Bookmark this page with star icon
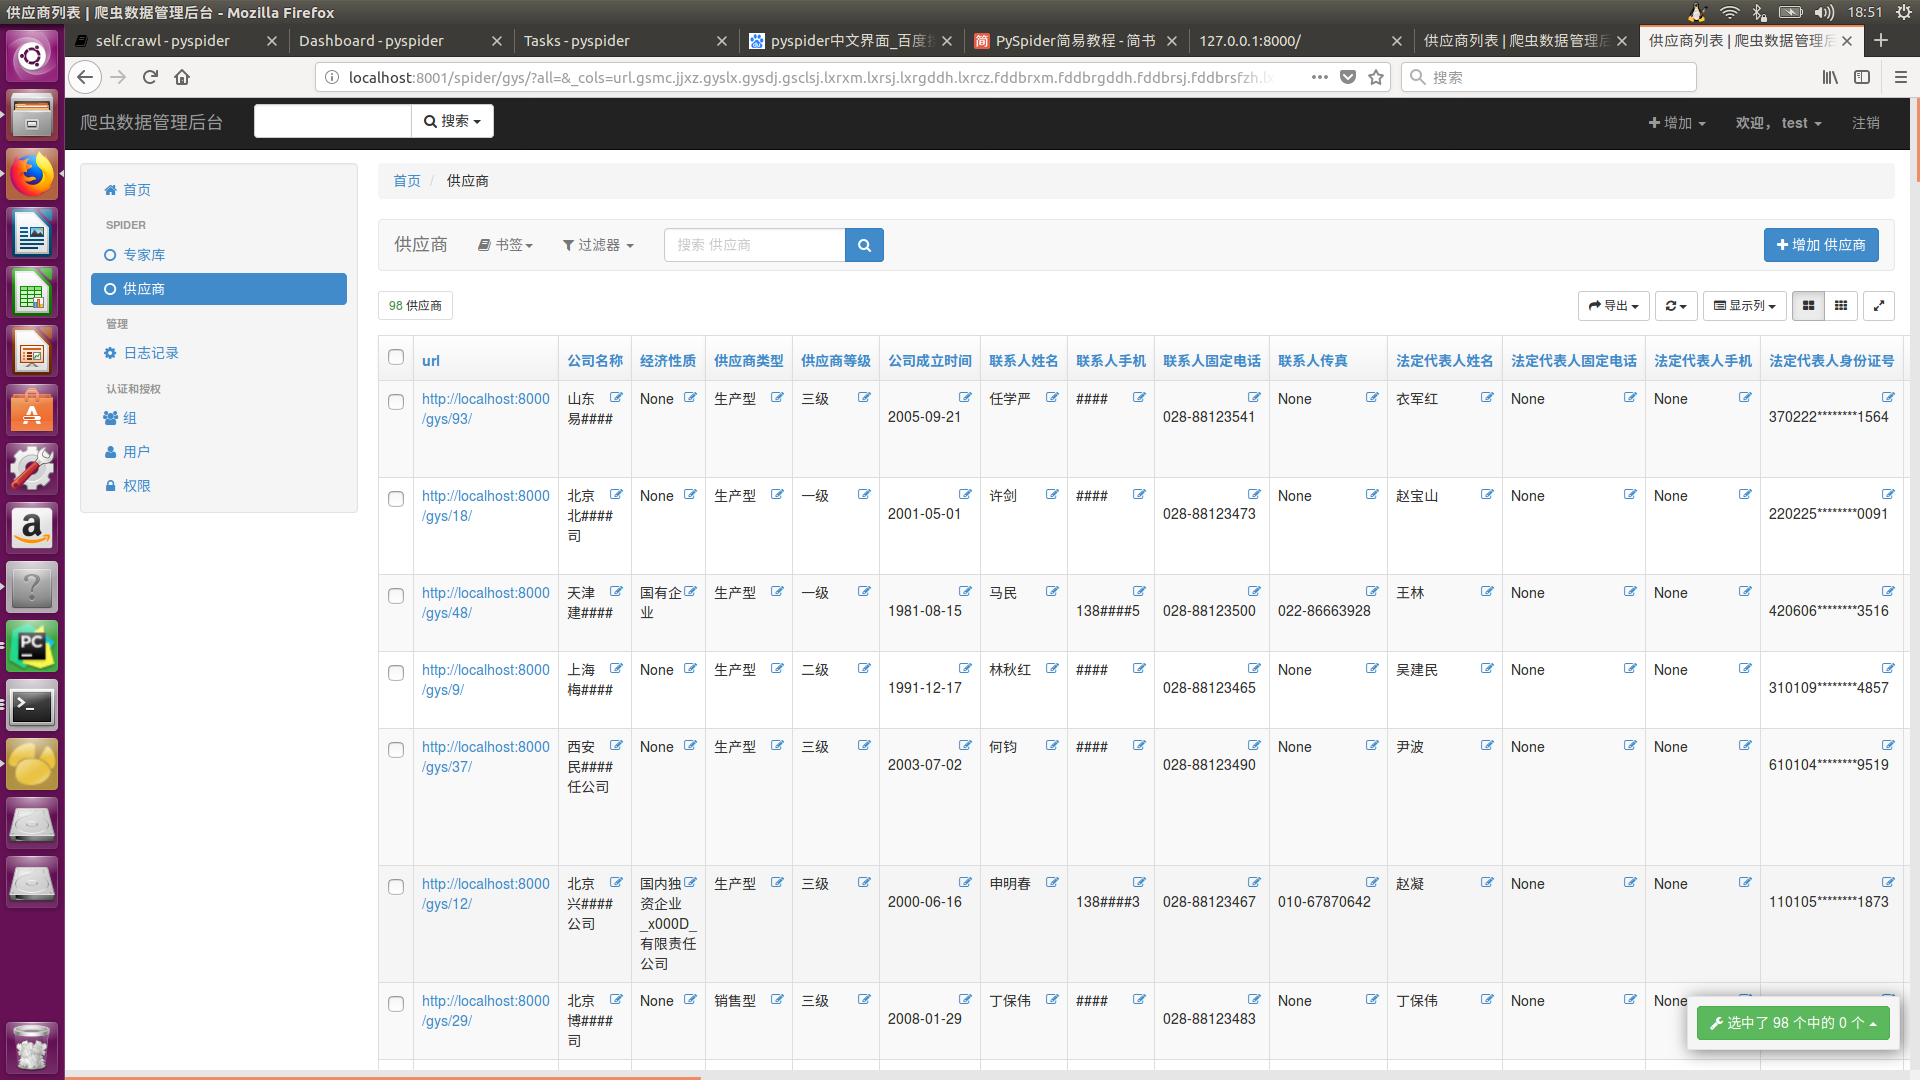 pyautogui.click(x=1376, y=77)
